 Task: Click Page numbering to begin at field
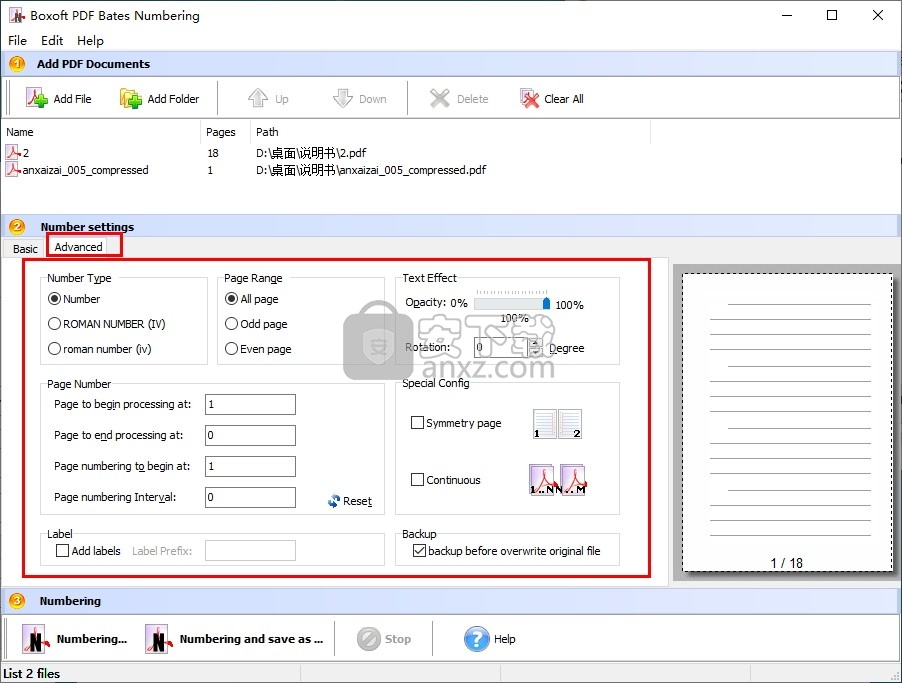click(x=250, y=466)
